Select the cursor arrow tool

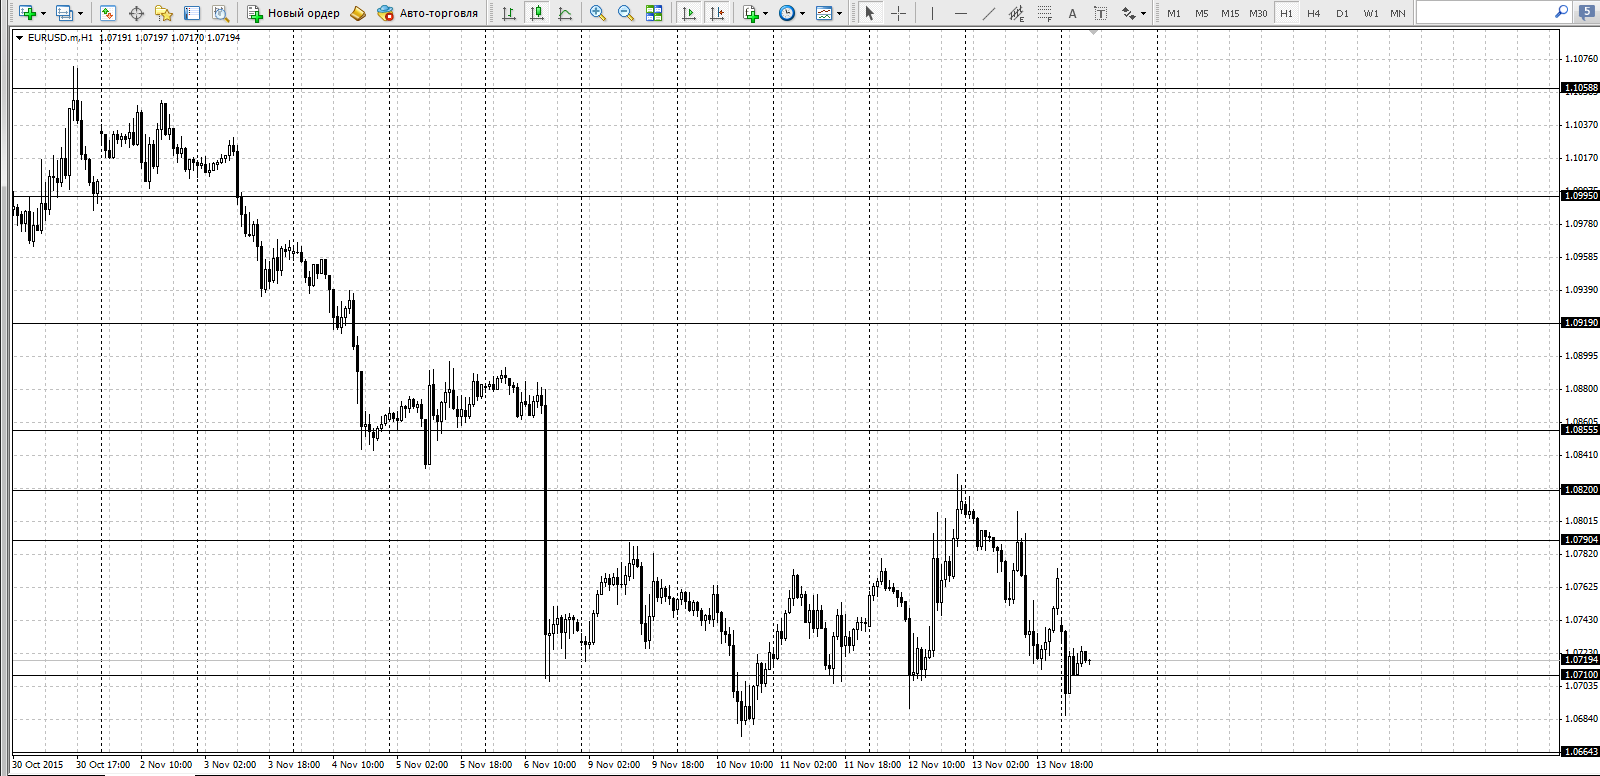pos(869,13)
